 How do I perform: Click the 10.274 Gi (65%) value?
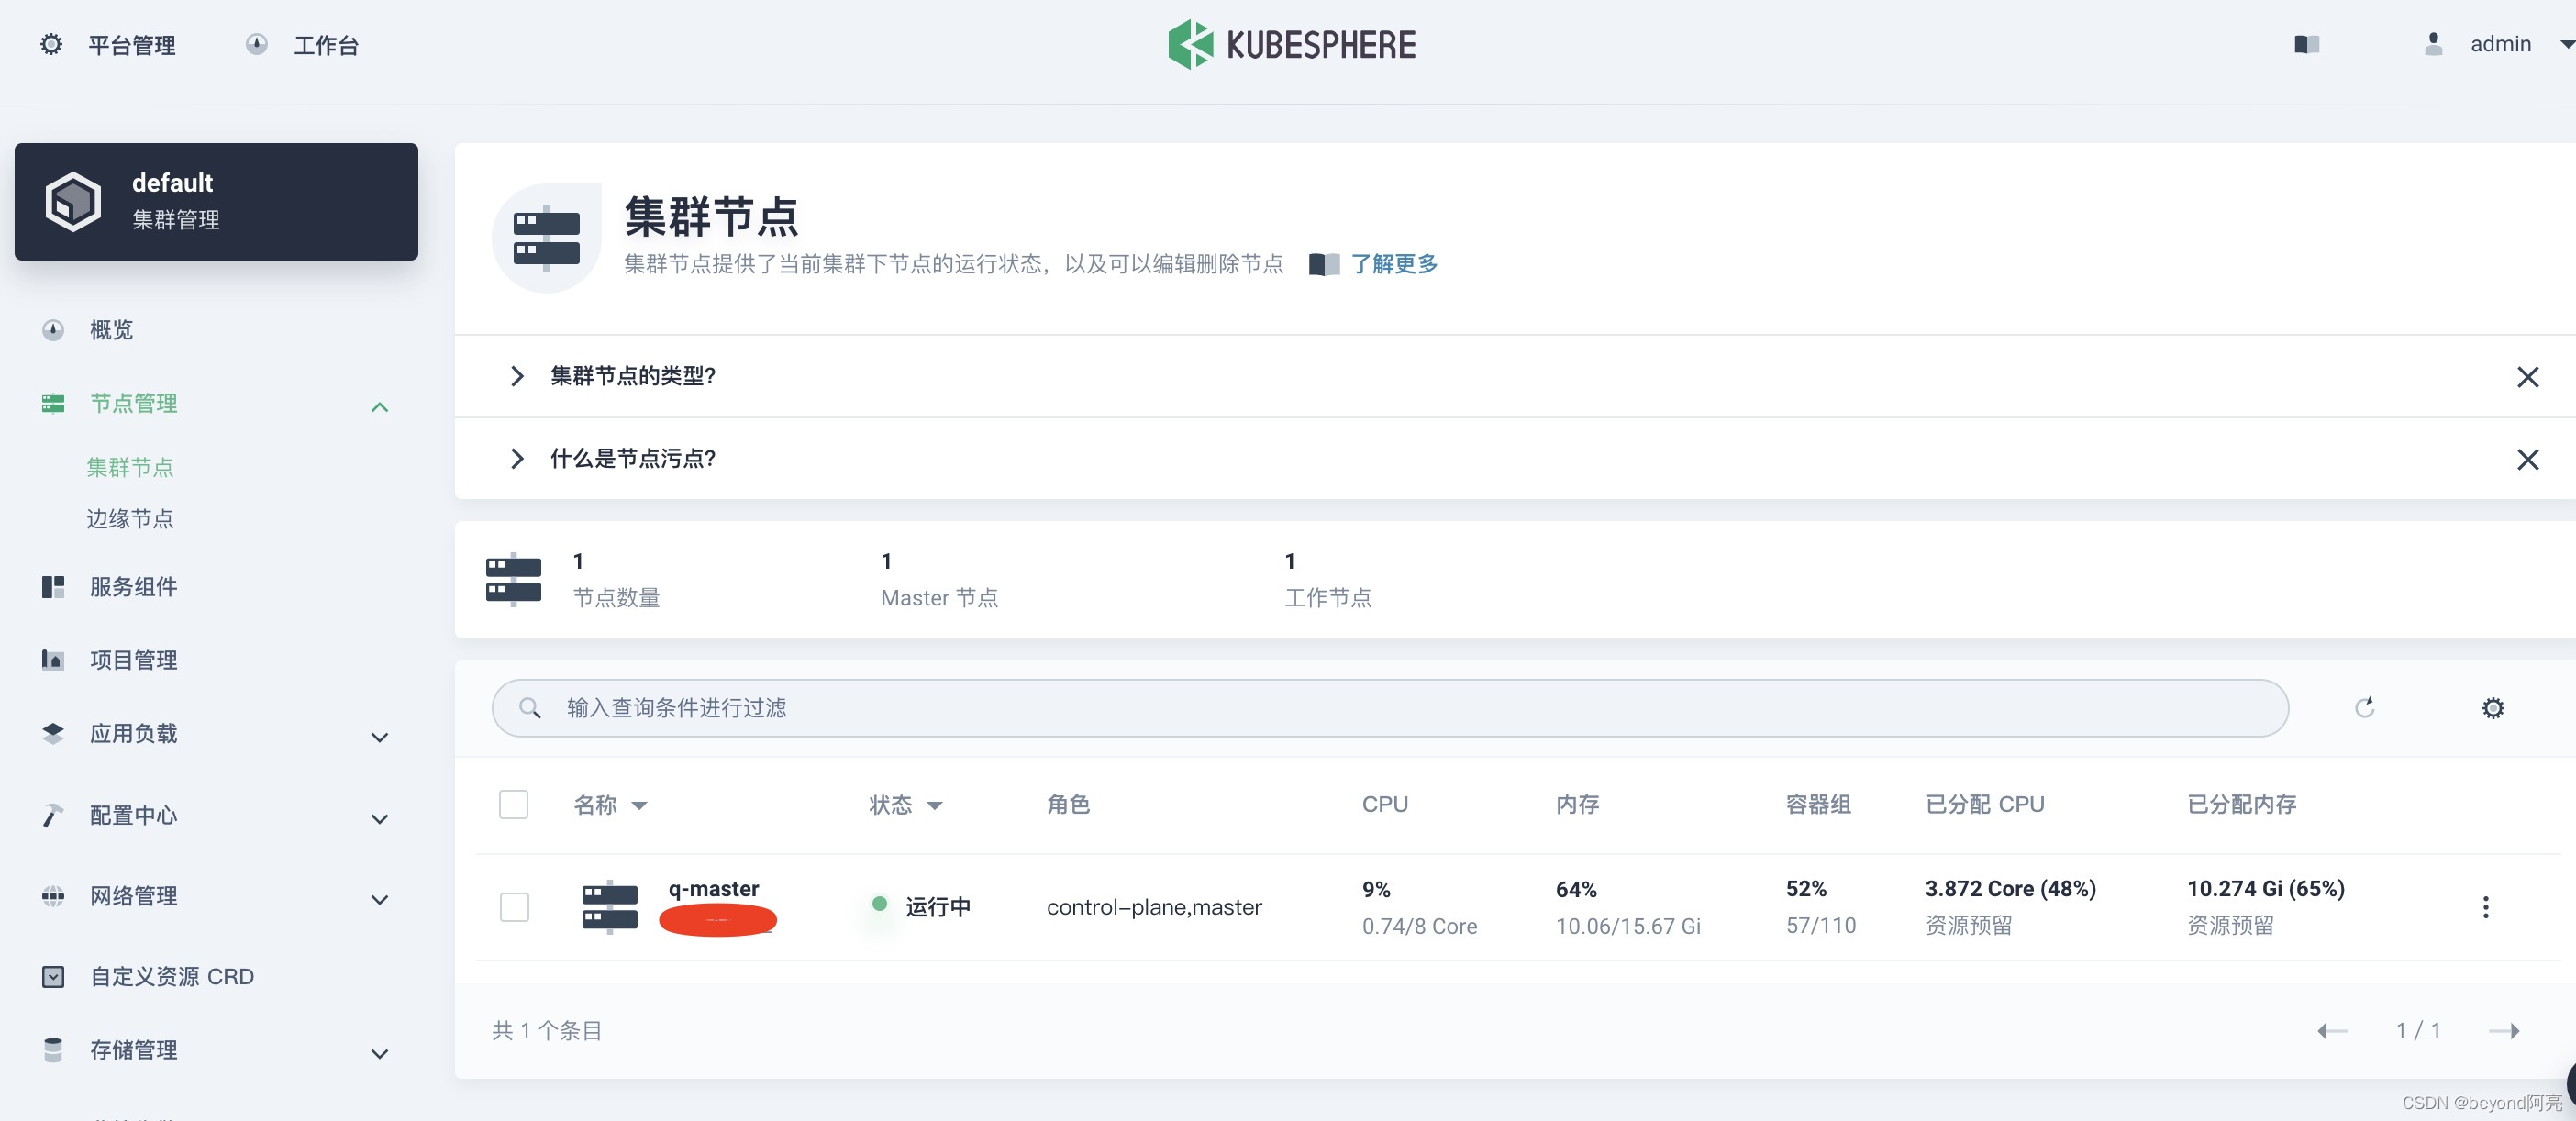pos(2265,888)
